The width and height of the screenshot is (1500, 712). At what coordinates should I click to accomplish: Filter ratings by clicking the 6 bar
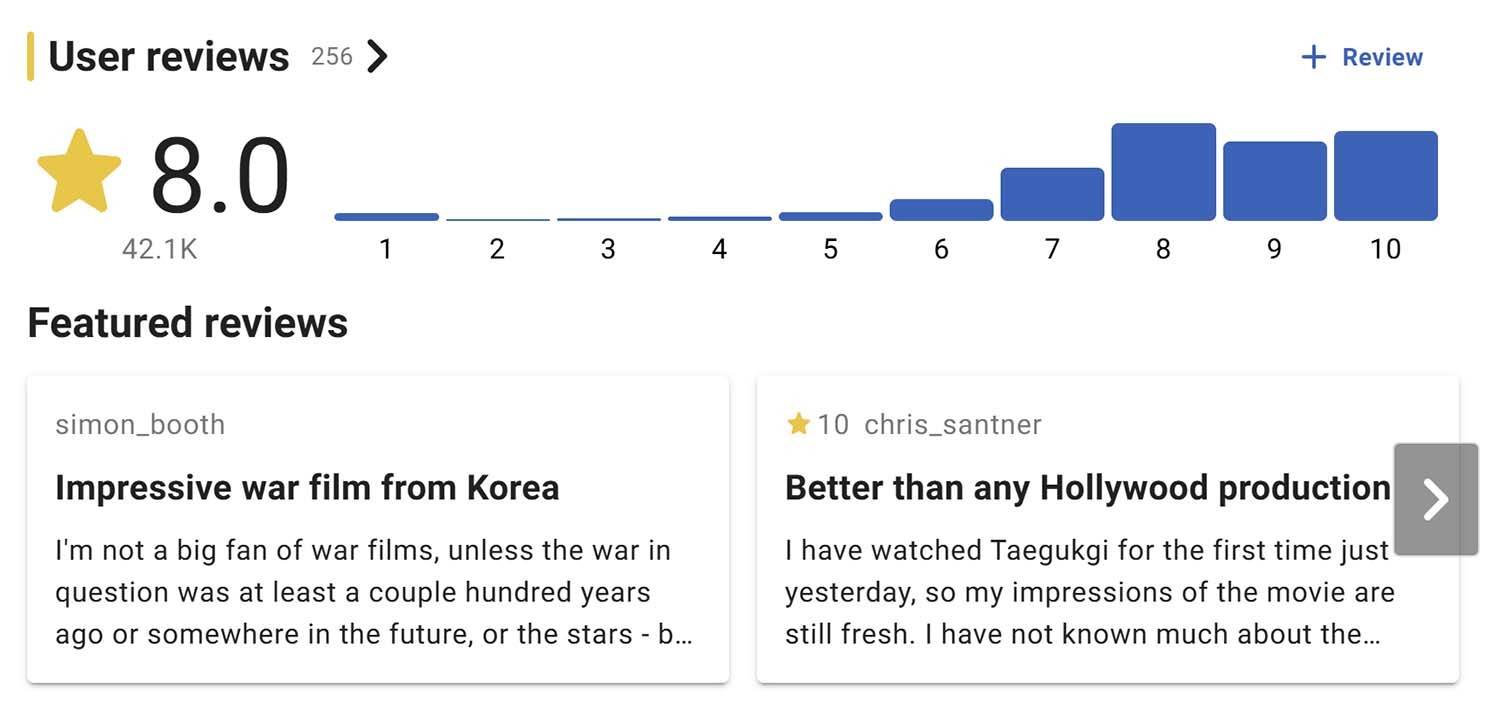[x=941, y=206]
